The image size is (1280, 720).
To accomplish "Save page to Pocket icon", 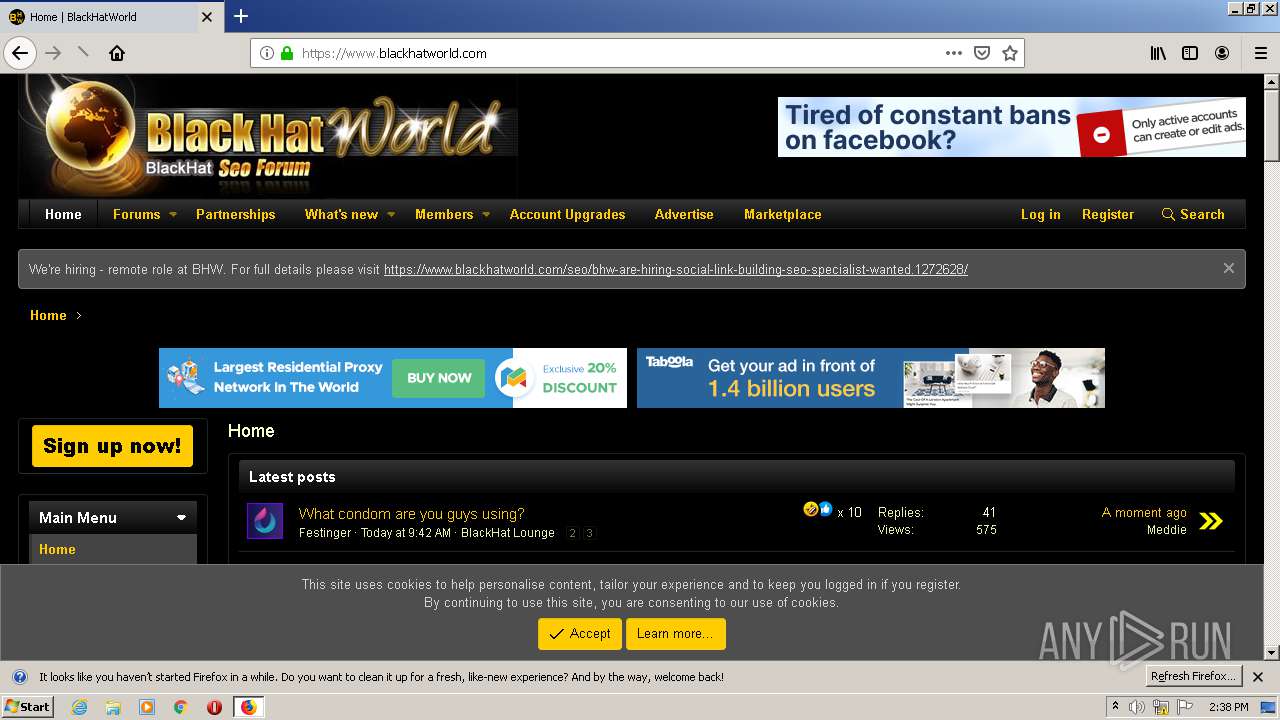I will (x=982, y=53).
